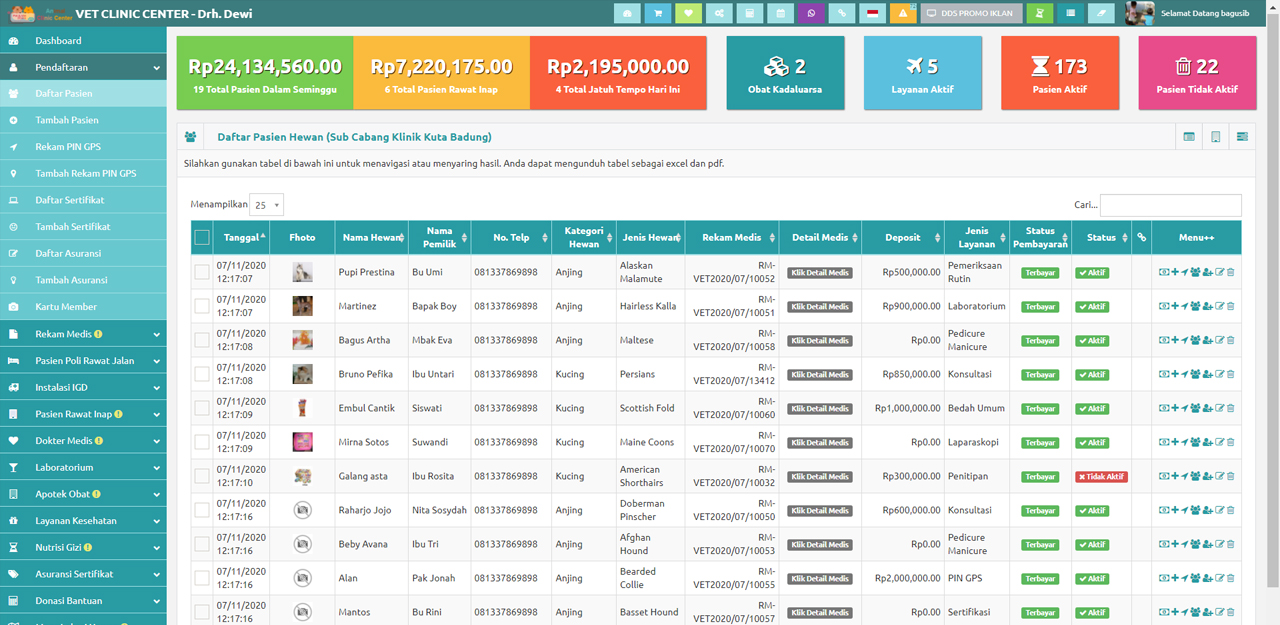Screen dimensions: 1280x625
Task: Click the yellow warning triangle icon
Action: (903, 14)
